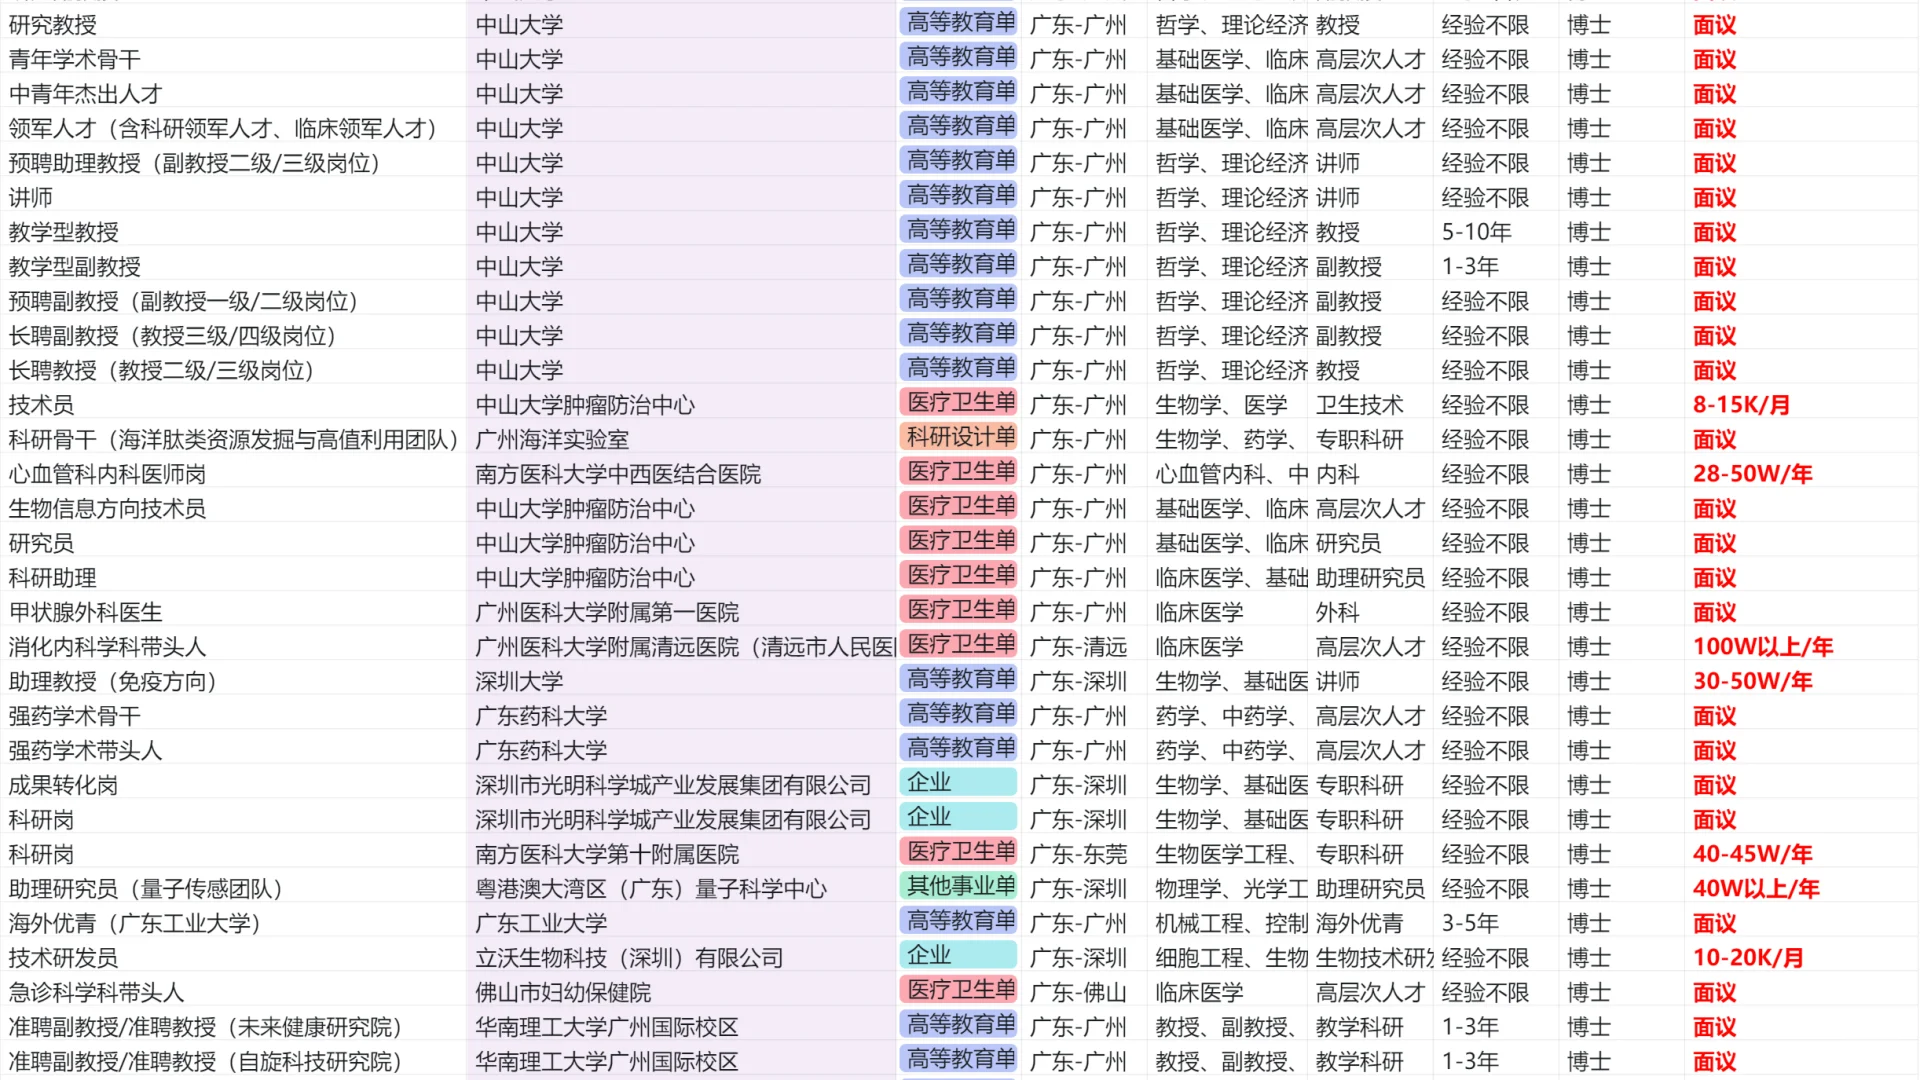Select the 5-10年 experience cell

[x=1476, y=232]
